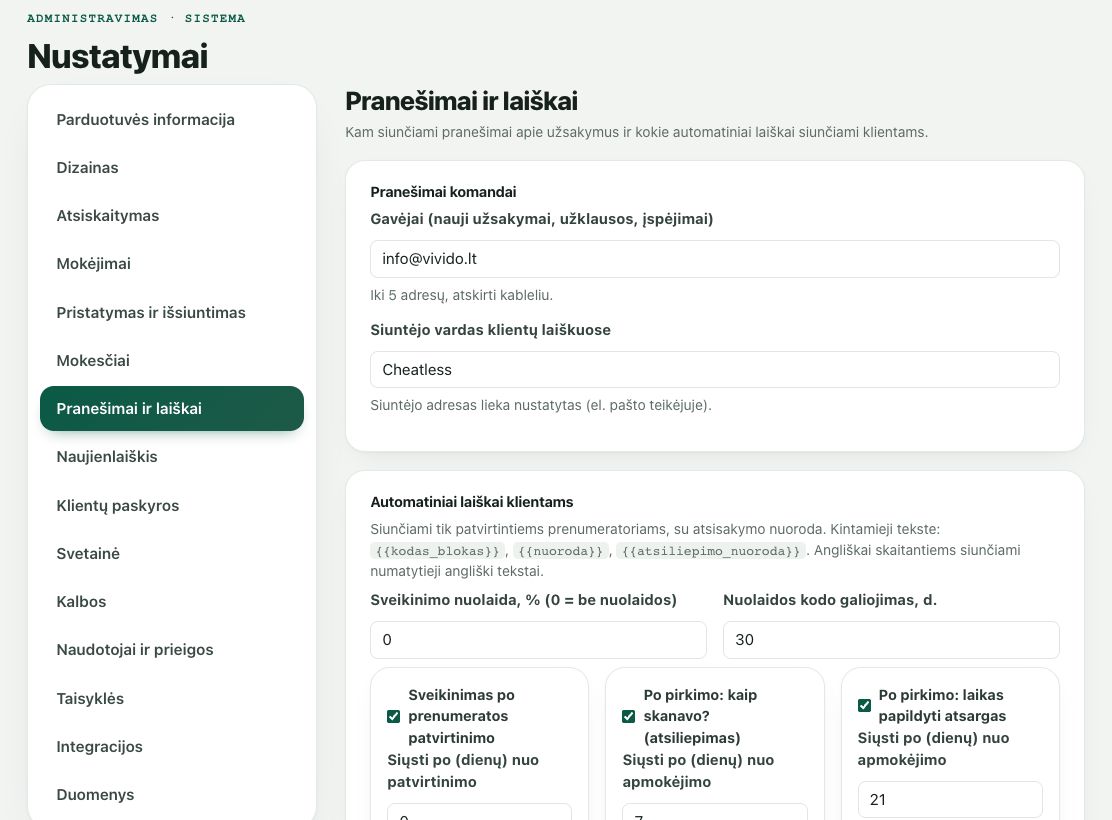This screenshot has height=820, width=1112.
Task: Open Svetainė settings
Action: pos(172,554)
